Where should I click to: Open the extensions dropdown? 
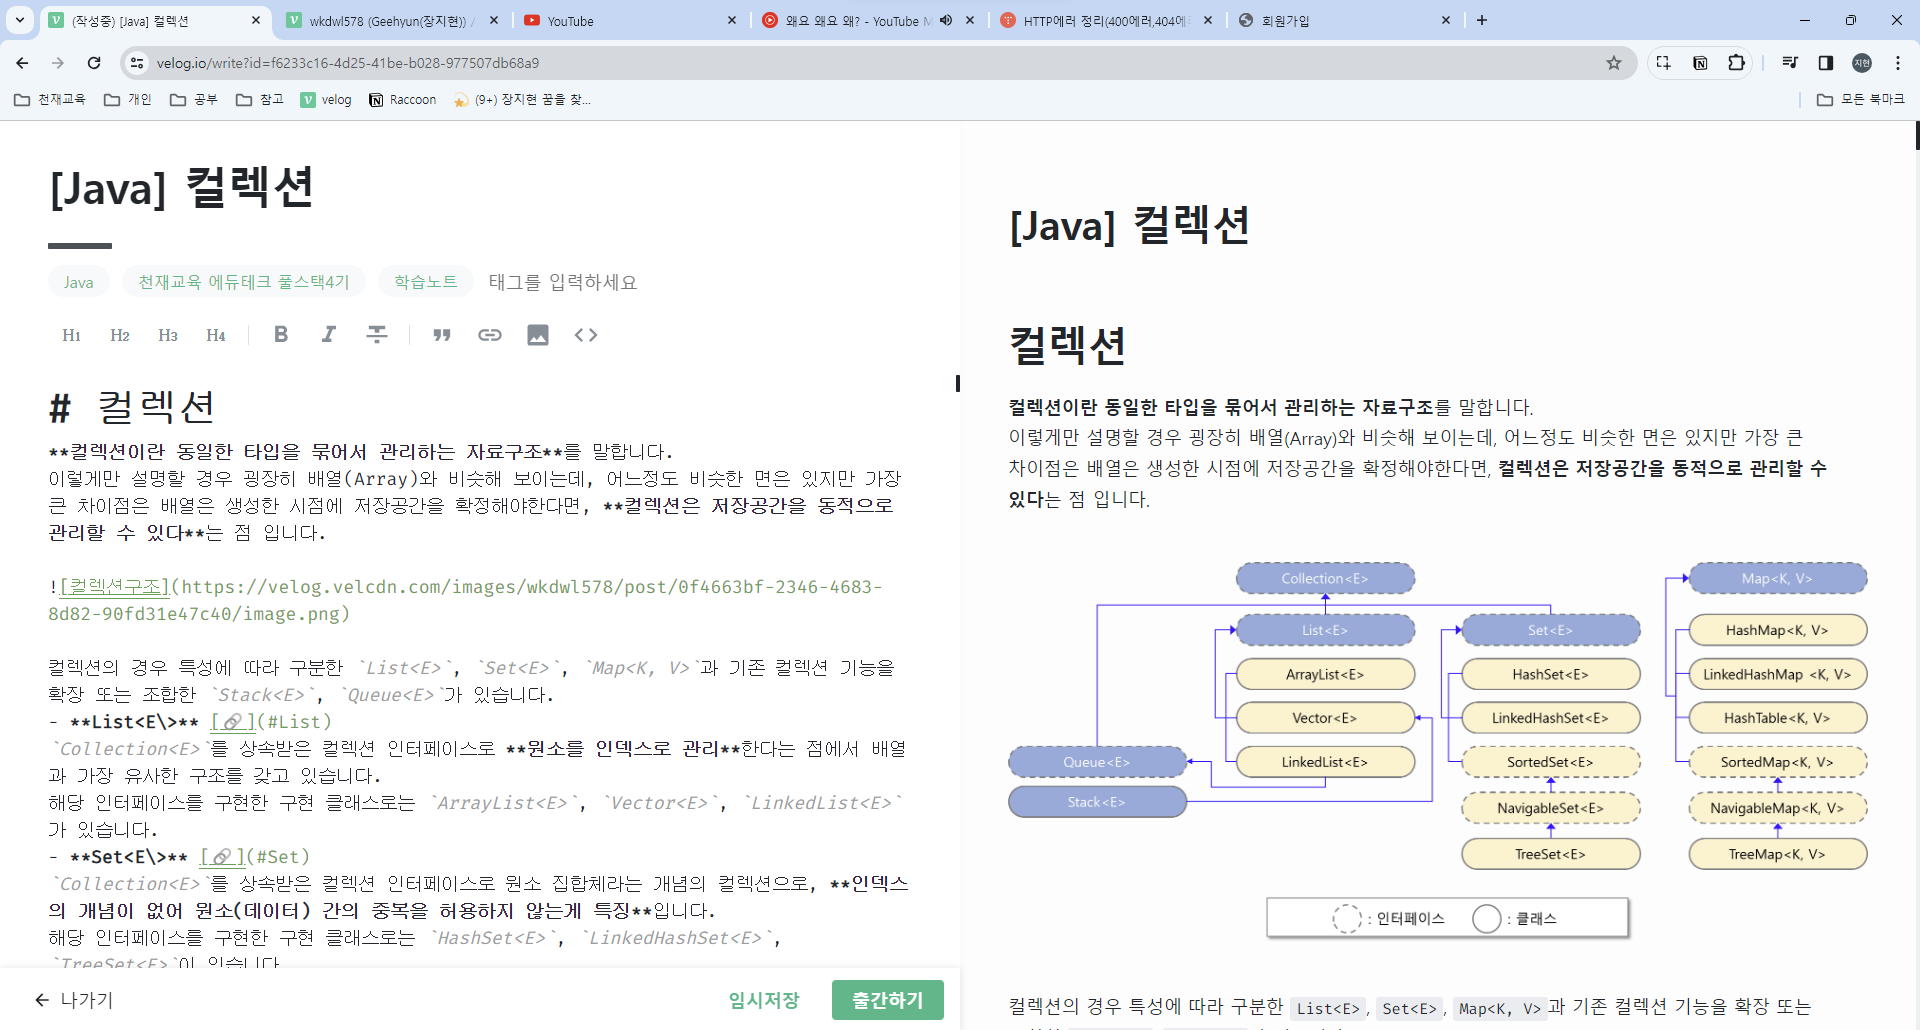pos(1737,63)
